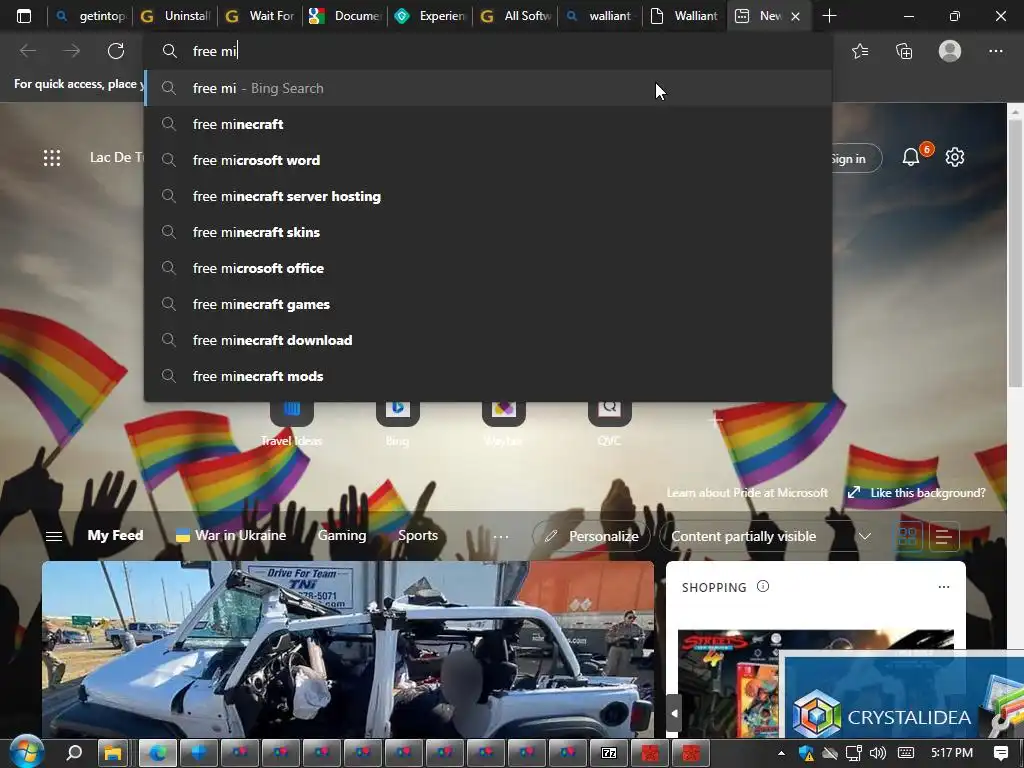
Task: Show hidden system tray icons
Action: point(781,753)
